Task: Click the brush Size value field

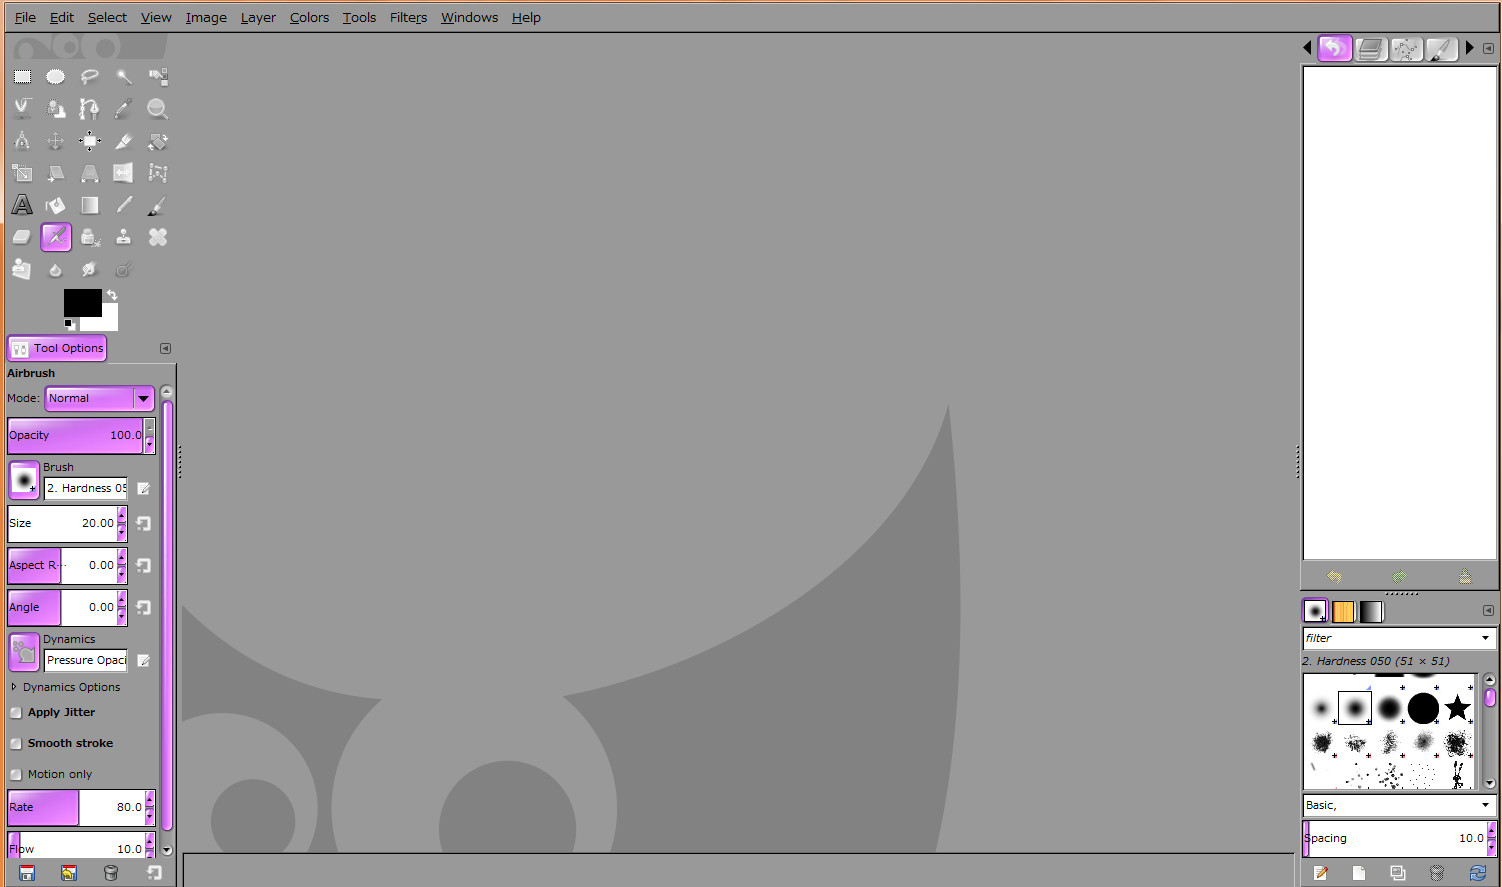Action: point(62,523)
